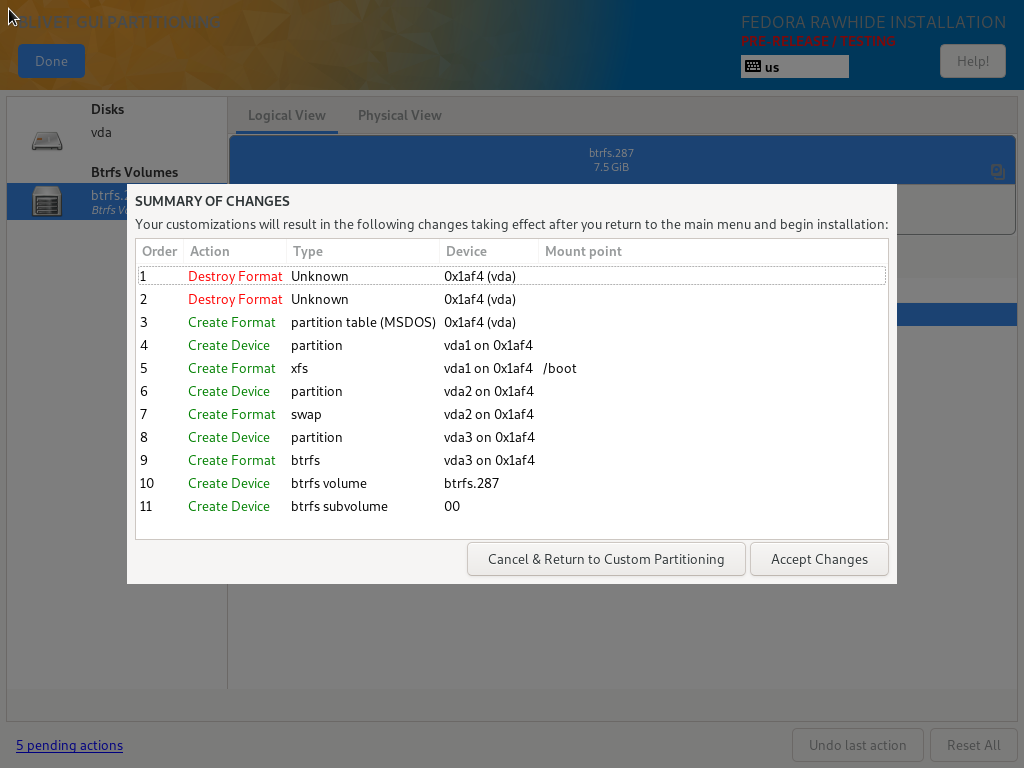Screen dimensions: 1024x768
Task: Click the Done button
Action: [x=52, y=61]
